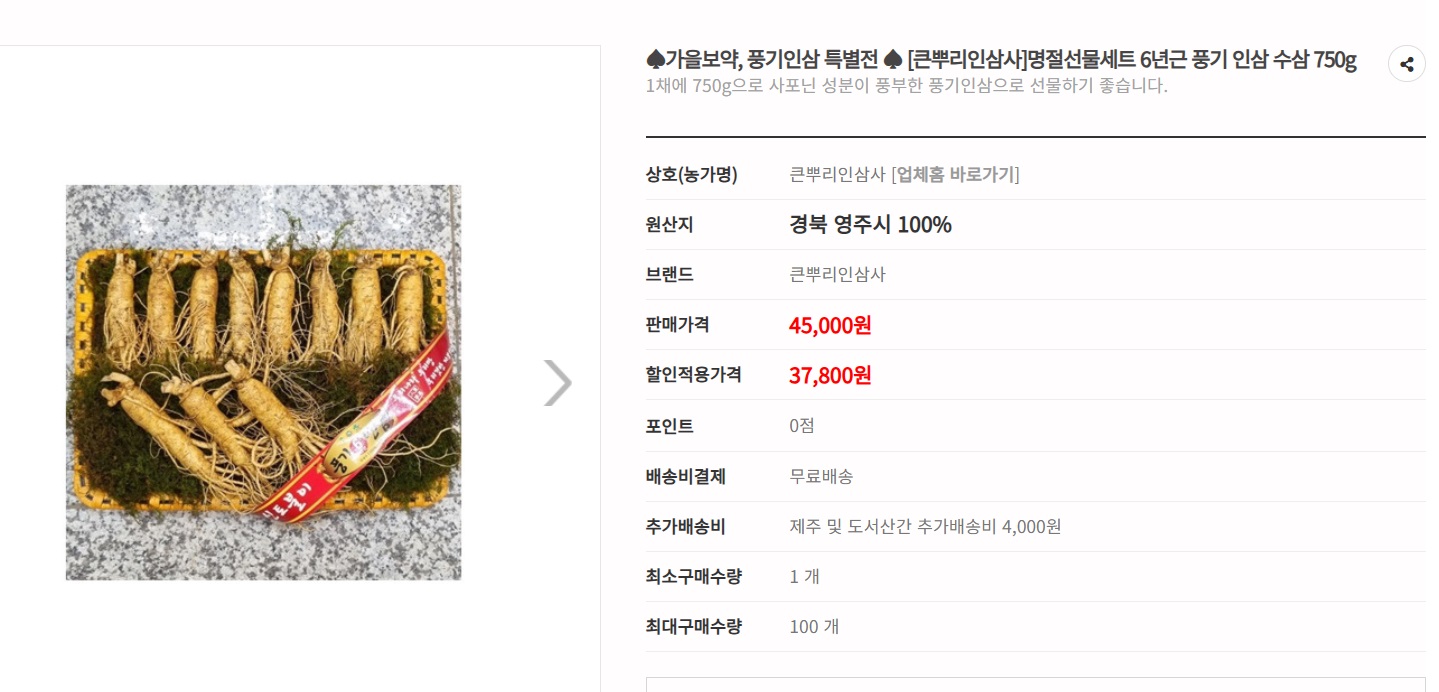
Task: Click the product title about 풍기인삼 gift set
Action: coord(1000,61)
